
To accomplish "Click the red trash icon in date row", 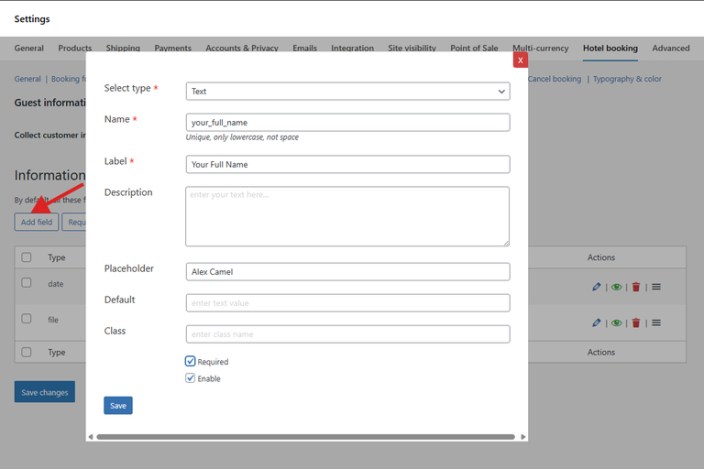I will point(636,287).
